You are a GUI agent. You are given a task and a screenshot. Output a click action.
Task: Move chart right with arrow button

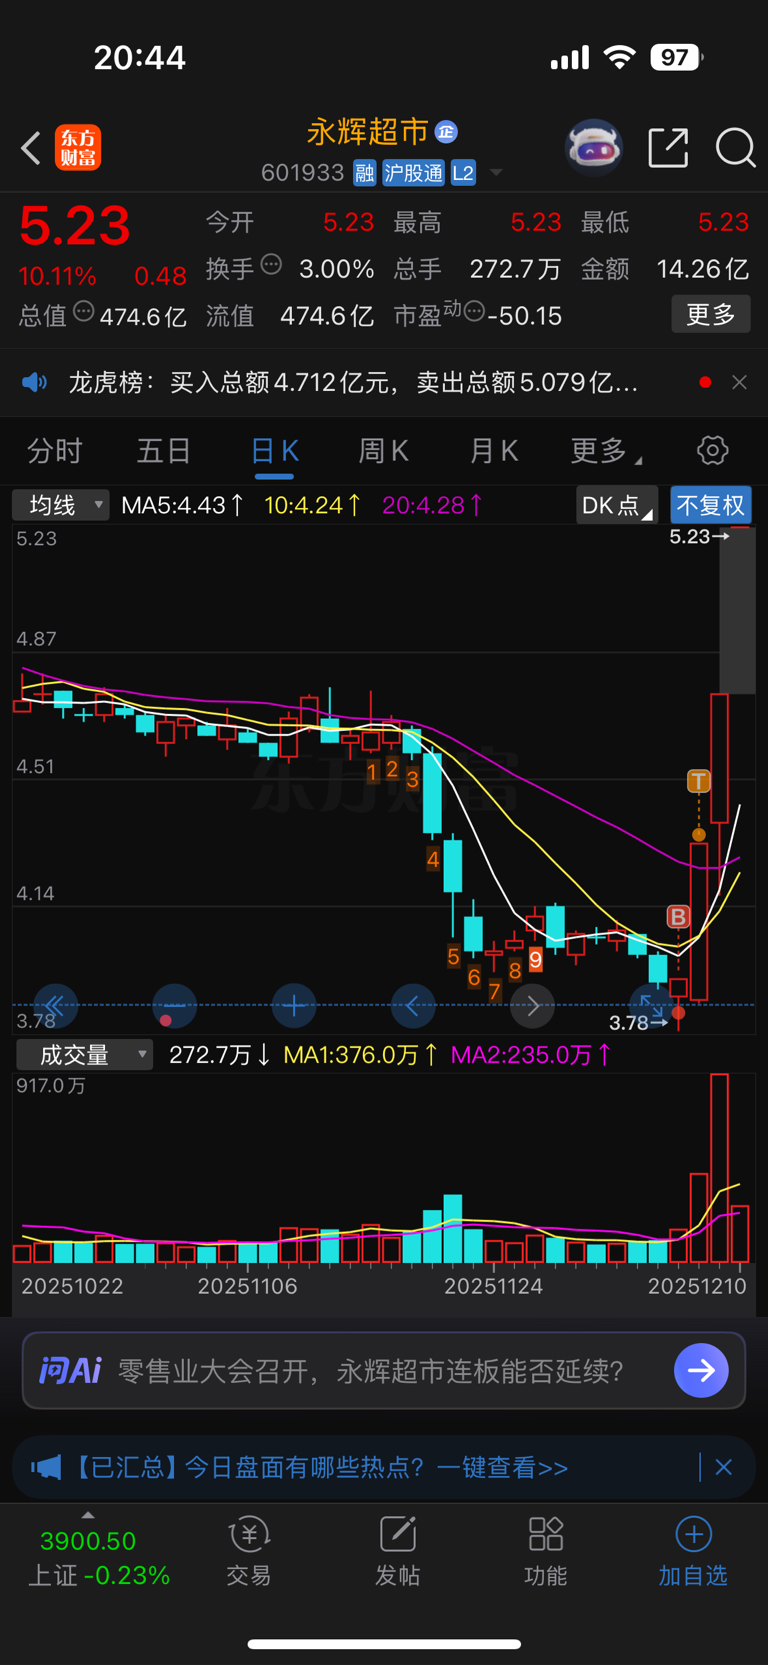[x=532, y=1005]
